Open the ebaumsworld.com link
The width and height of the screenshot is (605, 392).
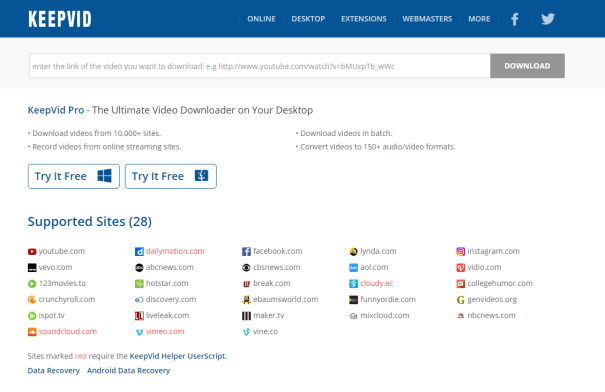(286, 299)
